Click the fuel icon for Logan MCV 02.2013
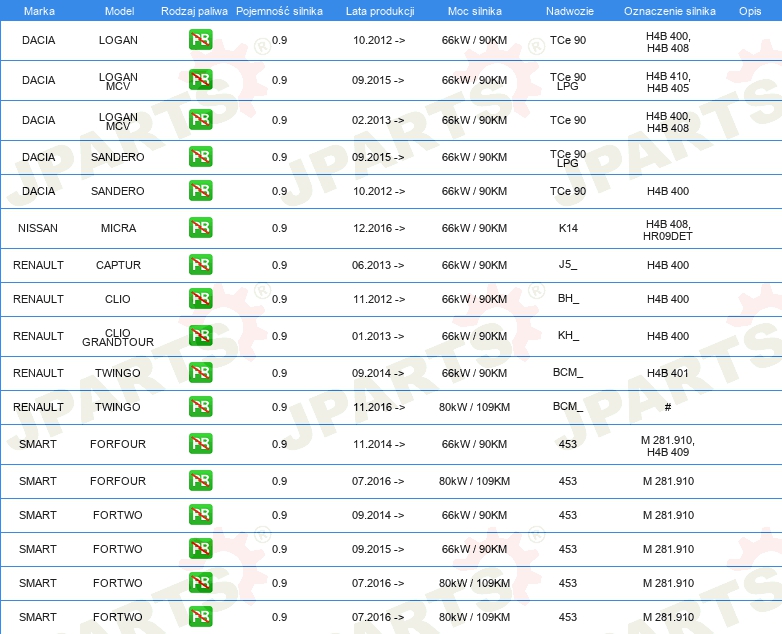Screen dimensions: 782x634 pos(200,120)
